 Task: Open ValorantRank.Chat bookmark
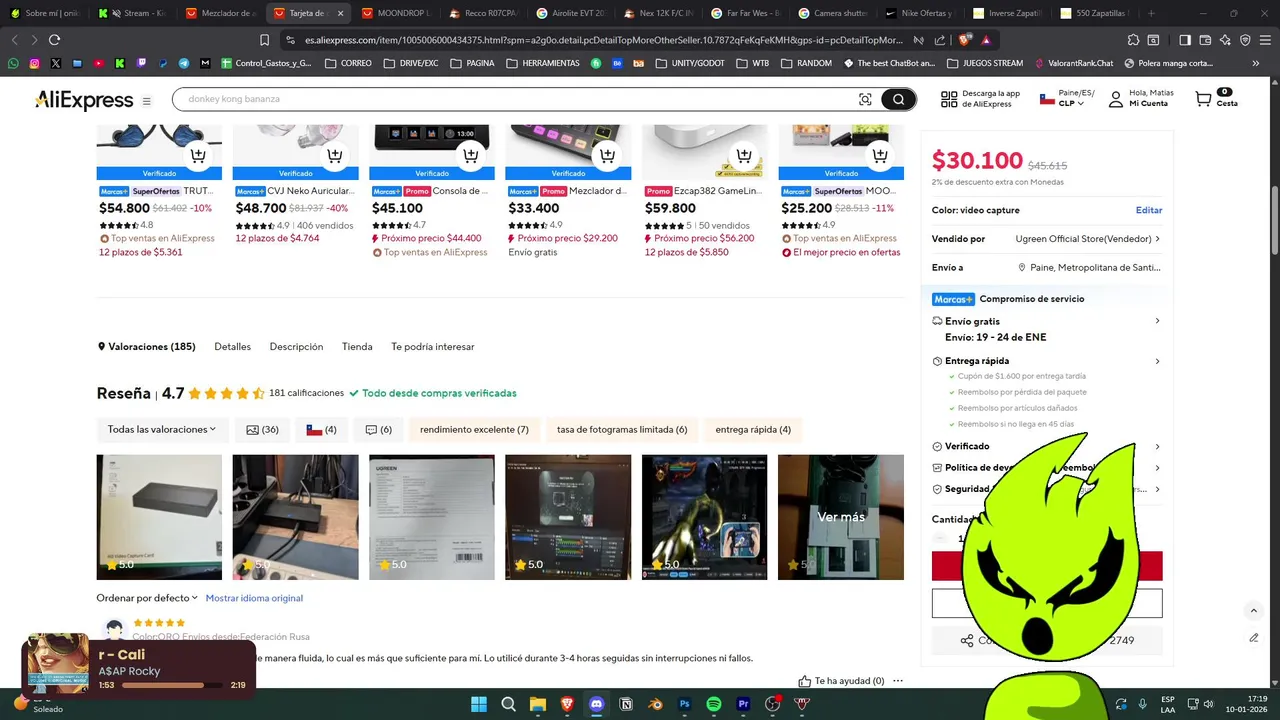[x=1072, y=63]
